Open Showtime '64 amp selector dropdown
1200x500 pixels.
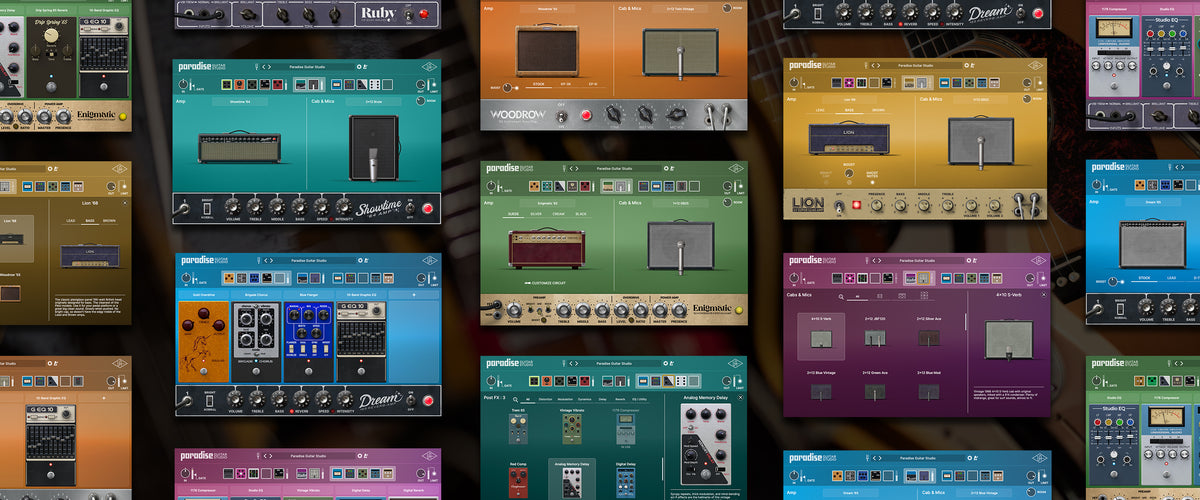(240, 101)
